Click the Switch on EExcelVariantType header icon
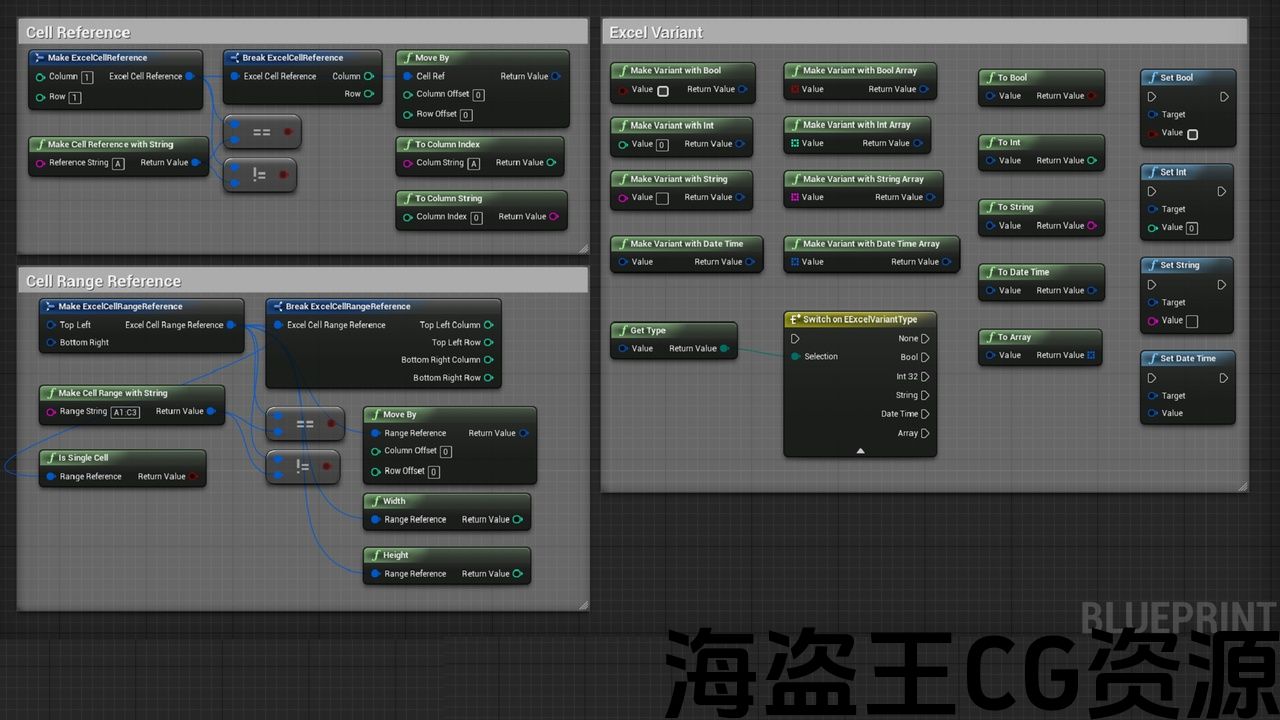The width and height of the screenshot is (1280, 720). pyautogui.click(x=794, y=319)
